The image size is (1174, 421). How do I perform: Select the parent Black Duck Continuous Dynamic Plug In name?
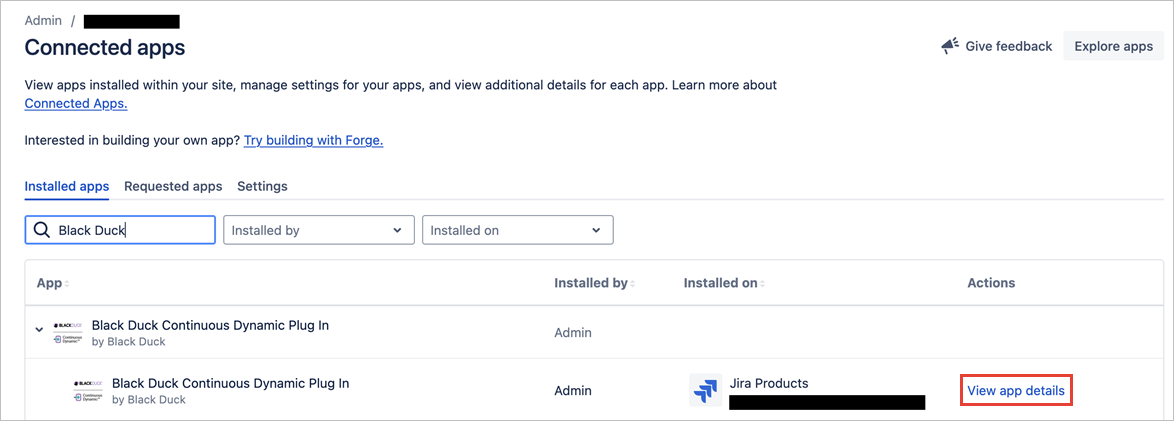coord(210,325)
